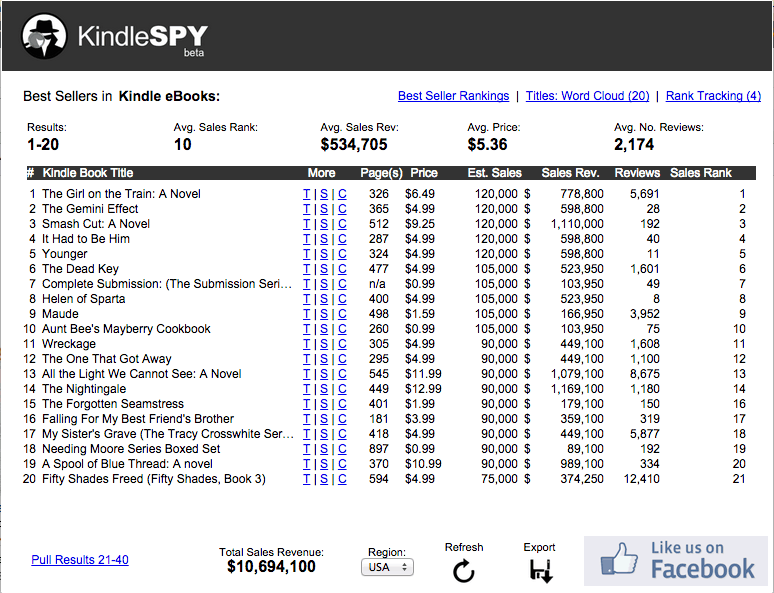Screen dimensions: 774x593
Task: Click the $12.99 price cell
Action: tap(423, 389)
